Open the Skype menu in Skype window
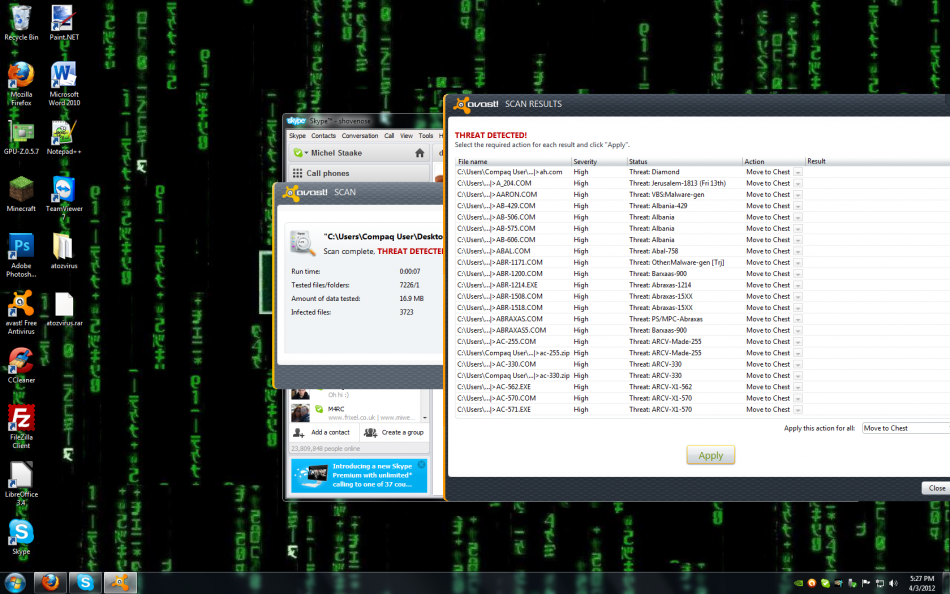Image resolution: width=950 pixels, height=594 pixels. (x=297, y=136)
